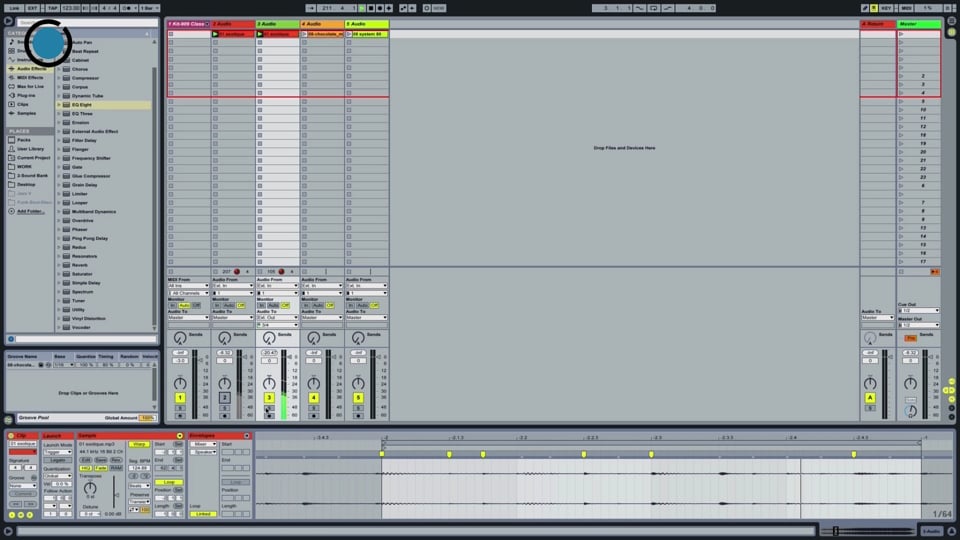960x540 pixels.
Task: Click the Legato button in Launch box
Action: click(x=57, y=460)
